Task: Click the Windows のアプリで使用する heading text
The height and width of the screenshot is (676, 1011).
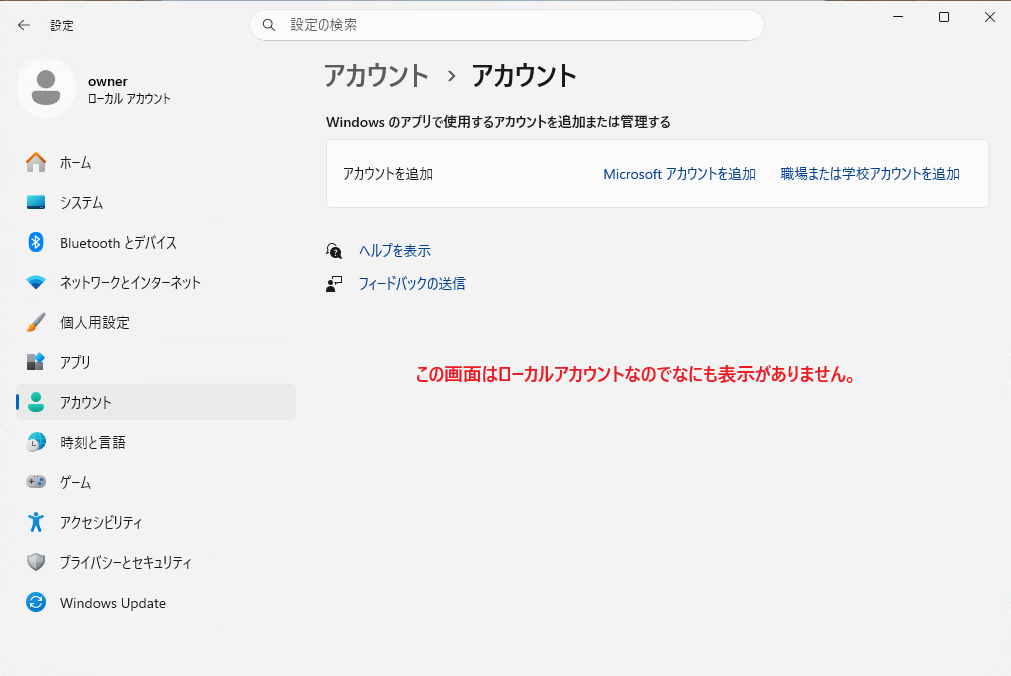Action: point(498,122)
